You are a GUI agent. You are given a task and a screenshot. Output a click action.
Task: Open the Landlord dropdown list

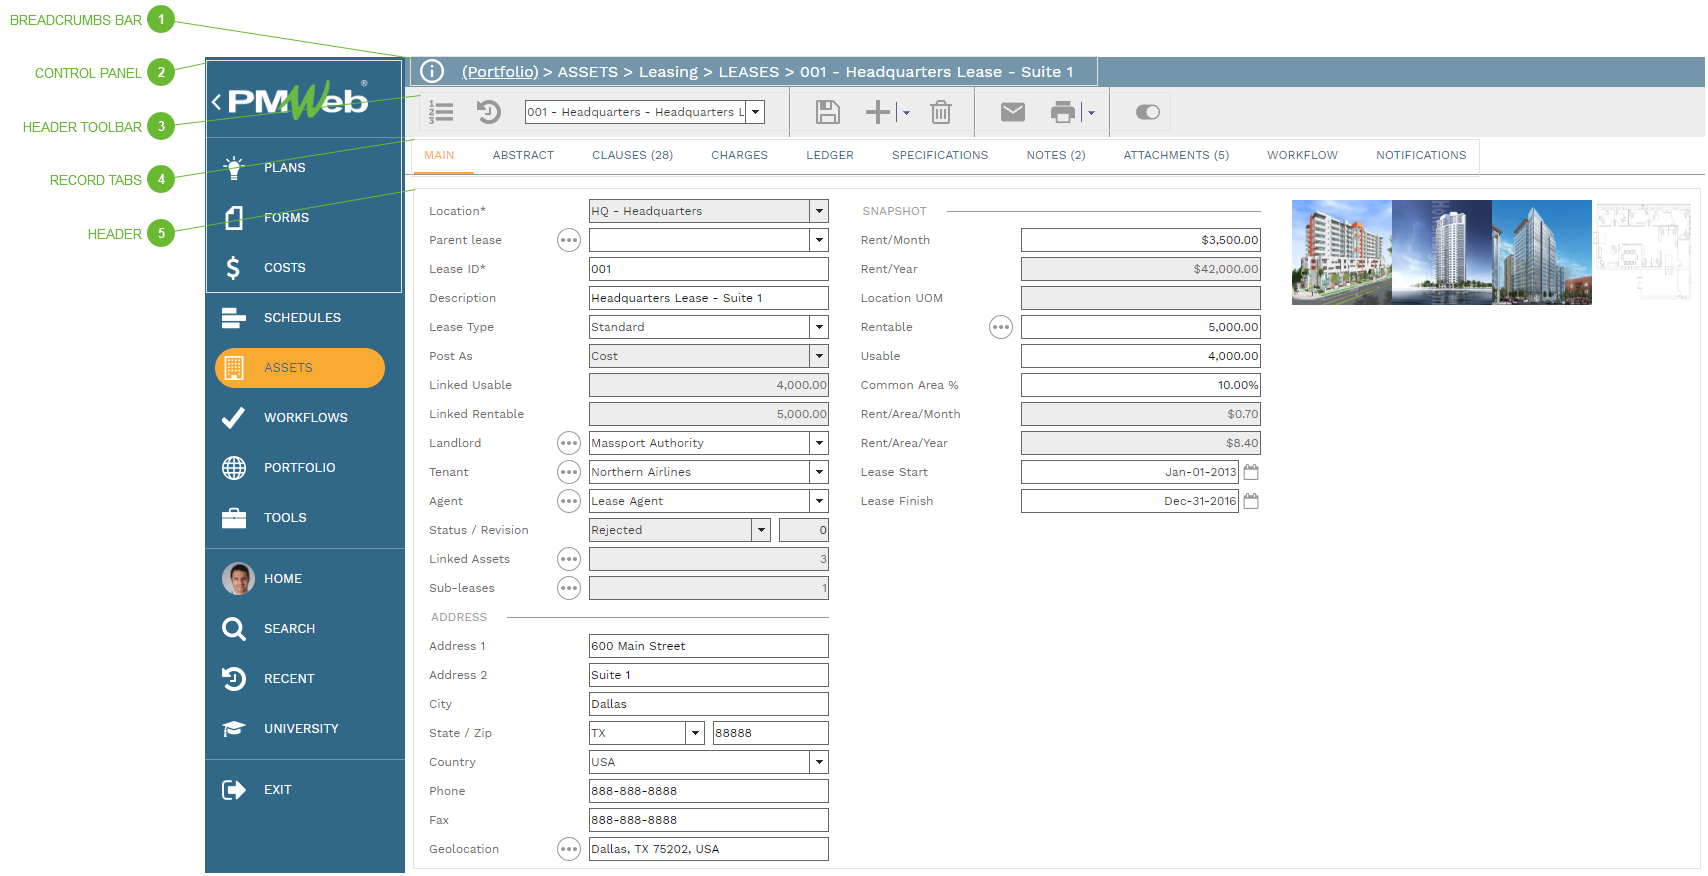819,443
